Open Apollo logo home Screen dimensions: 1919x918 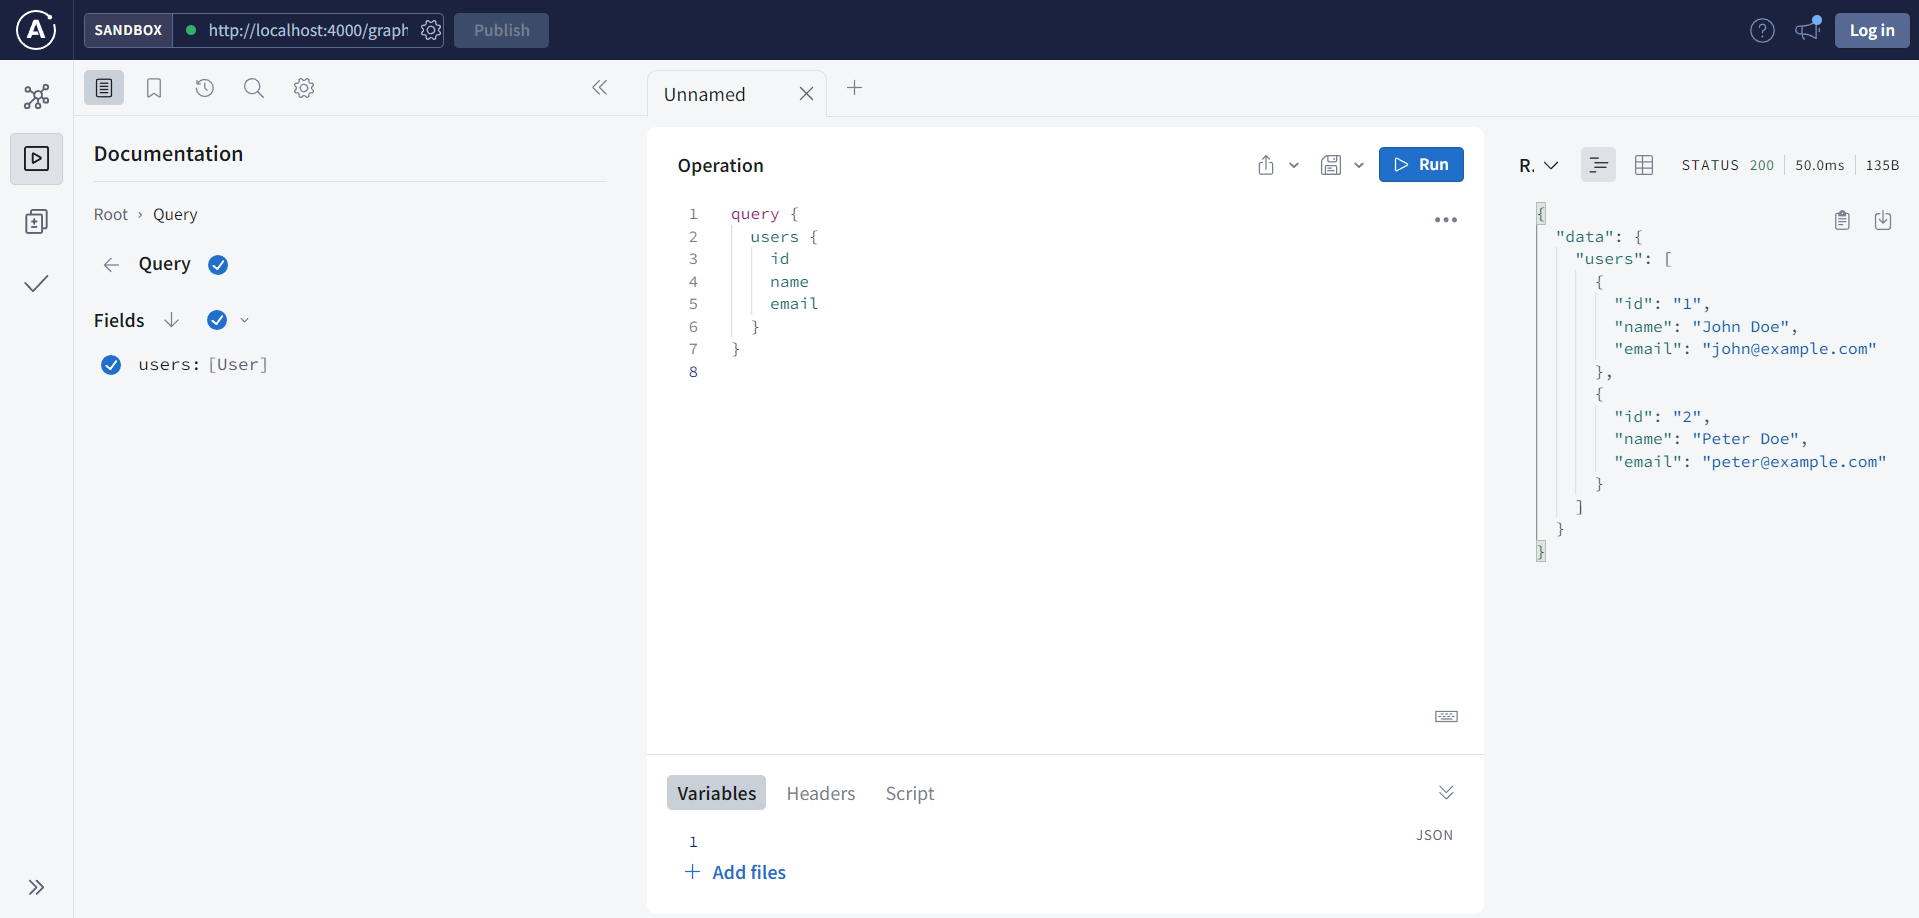(x=36, y=30)
